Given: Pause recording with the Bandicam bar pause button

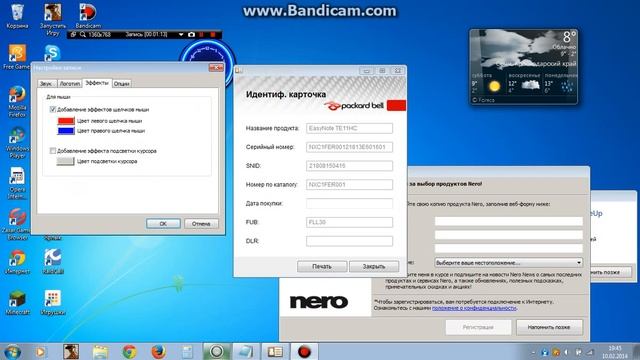Looking at the screenshot, I should [x=202, y=35].
